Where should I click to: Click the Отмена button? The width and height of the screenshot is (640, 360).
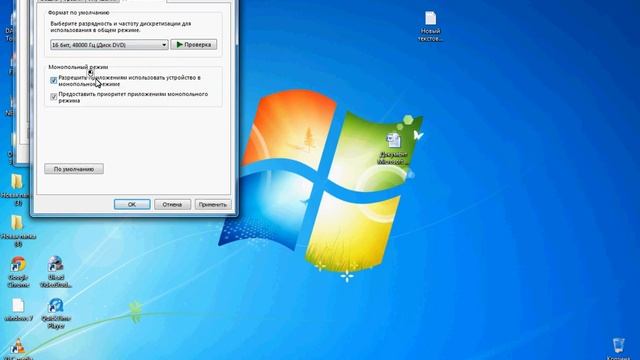point(172,204)
